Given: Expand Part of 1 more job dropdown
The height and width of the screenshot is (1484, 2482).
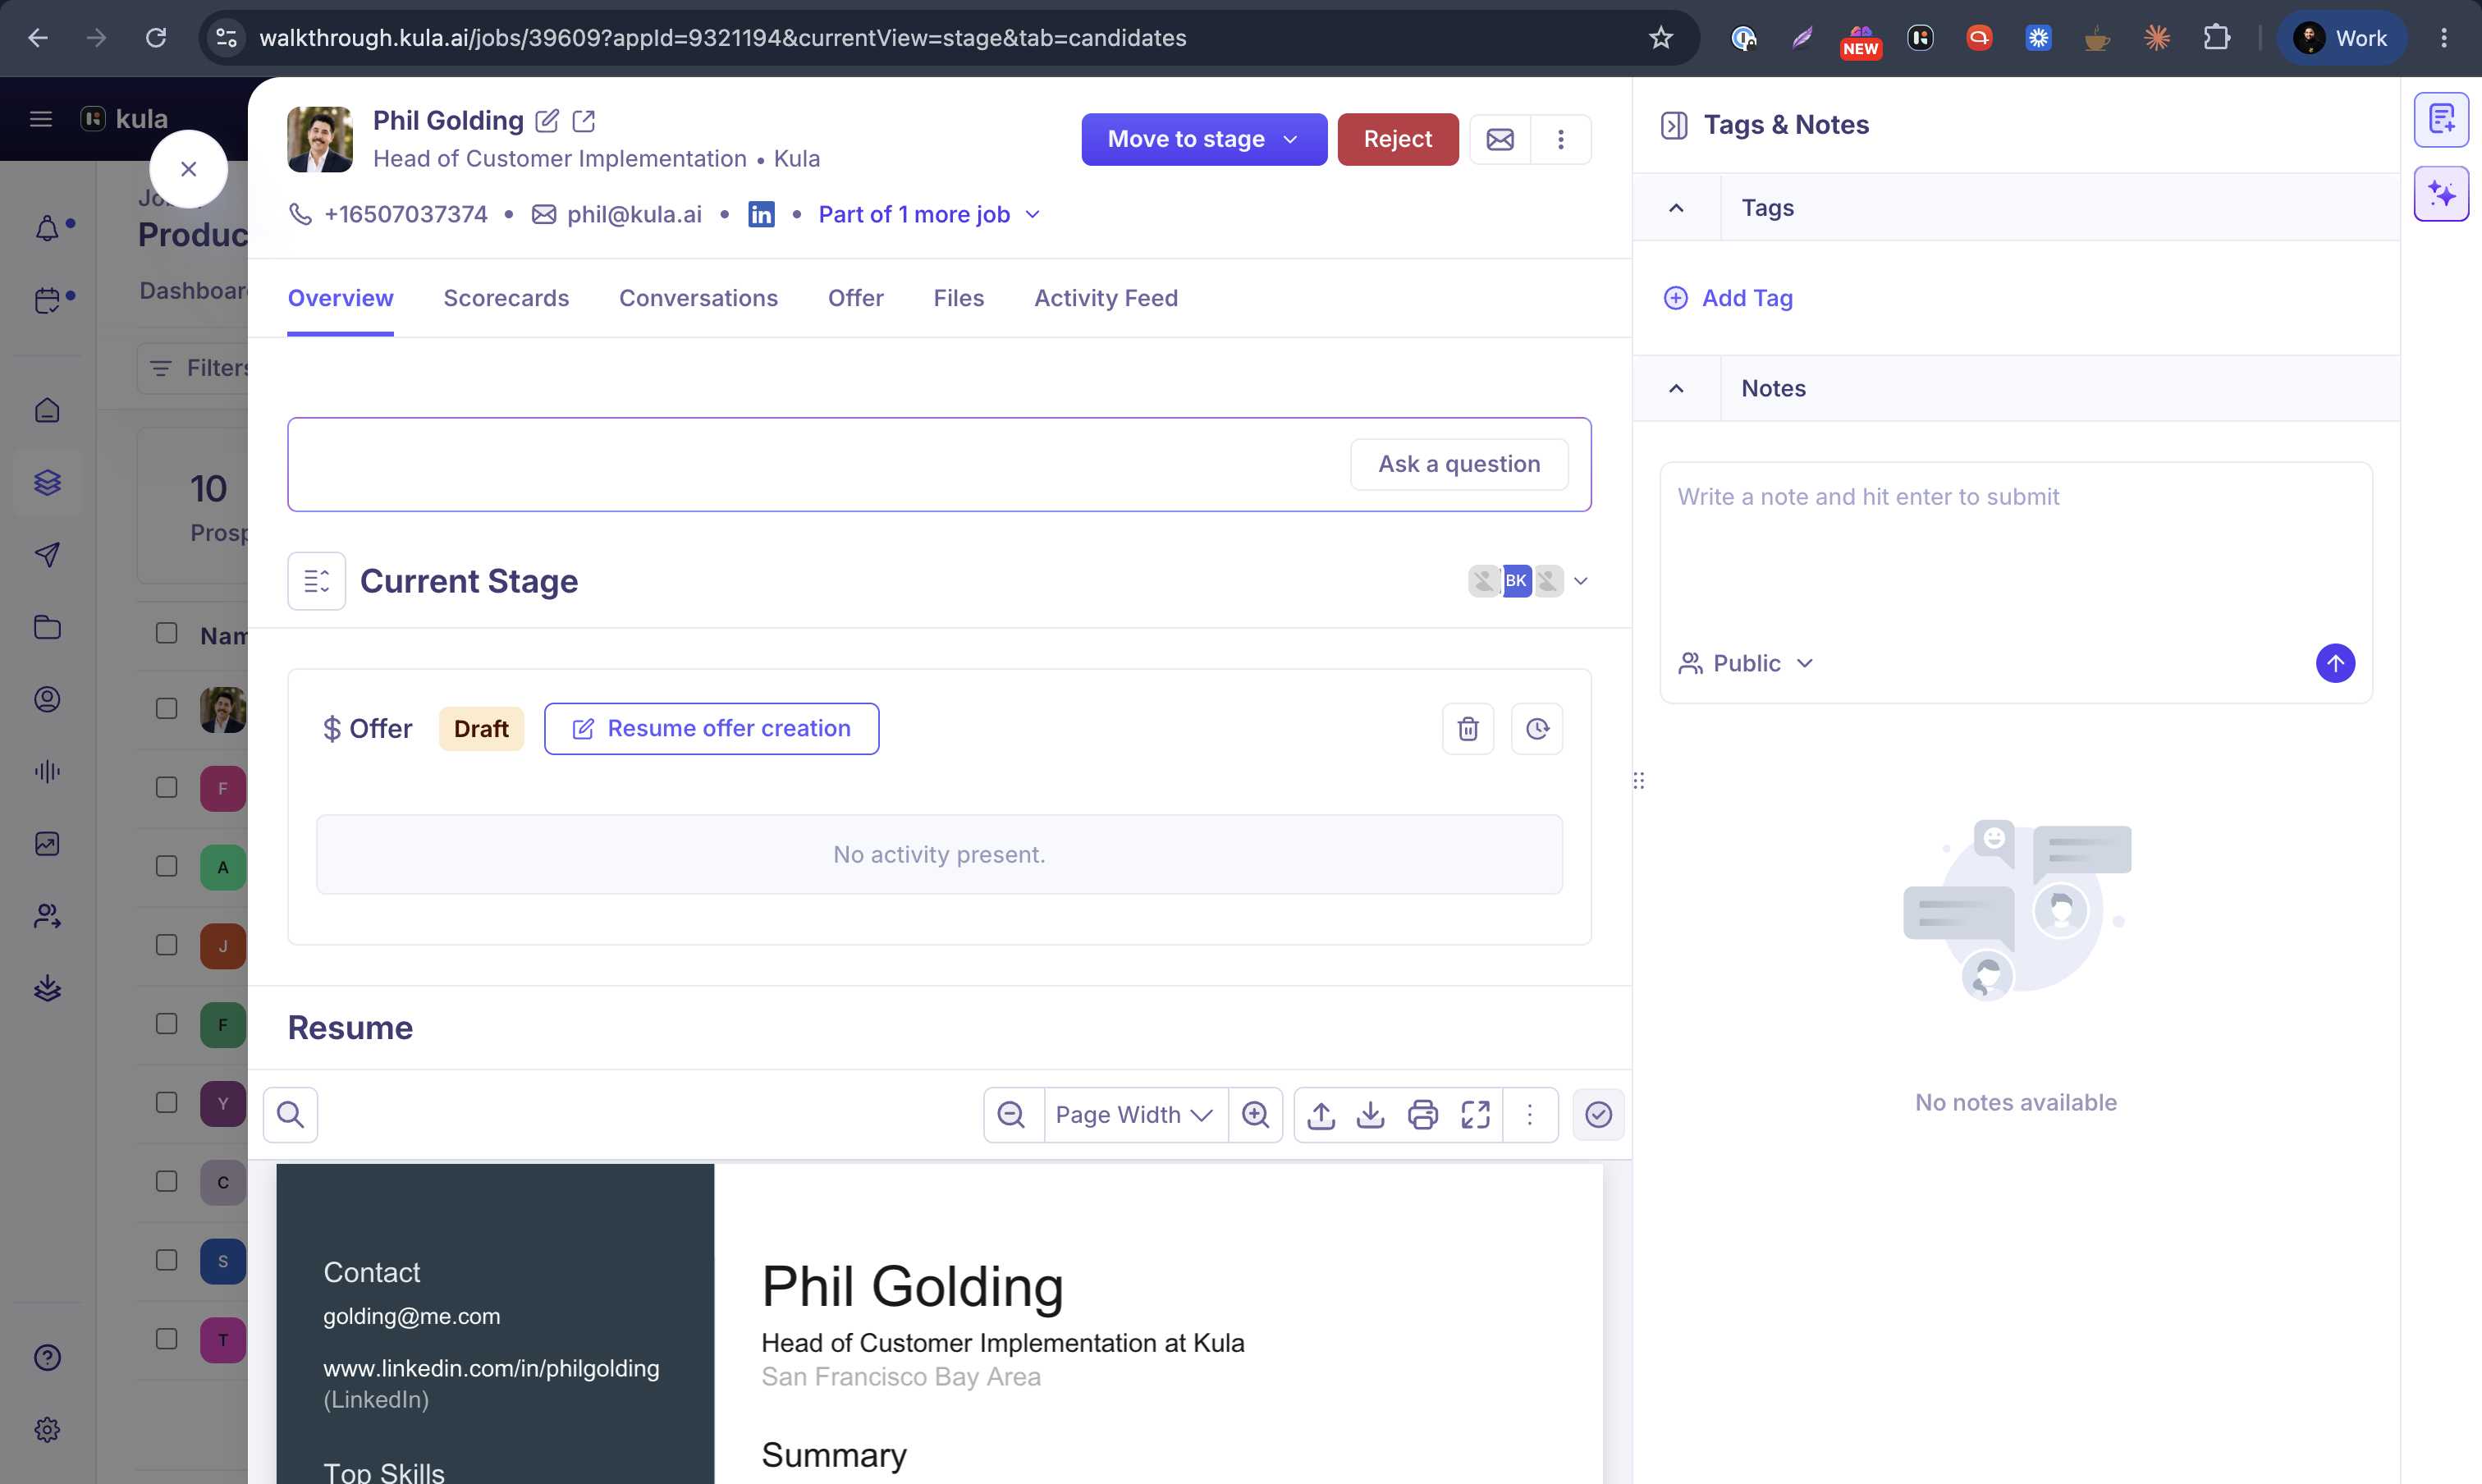Looking at the screenshot, I should pyautogui.click(x=929, y=214).
